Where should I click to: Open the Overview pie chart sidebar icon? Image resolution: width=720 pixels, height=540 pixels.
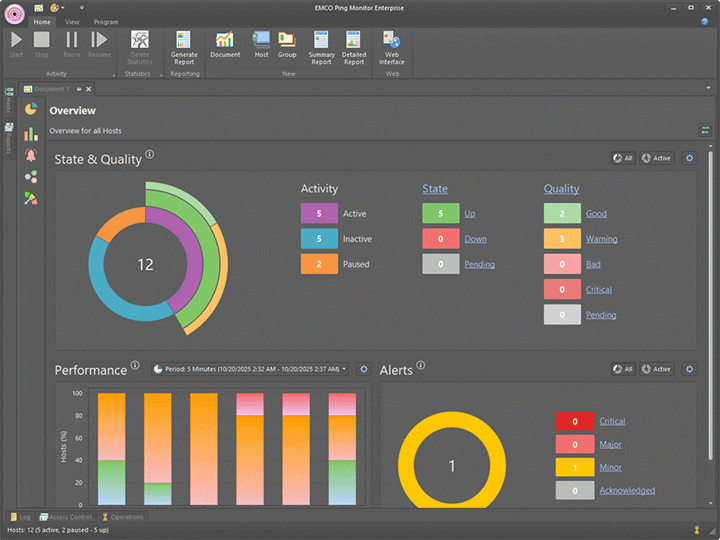[x=31, y=109]
